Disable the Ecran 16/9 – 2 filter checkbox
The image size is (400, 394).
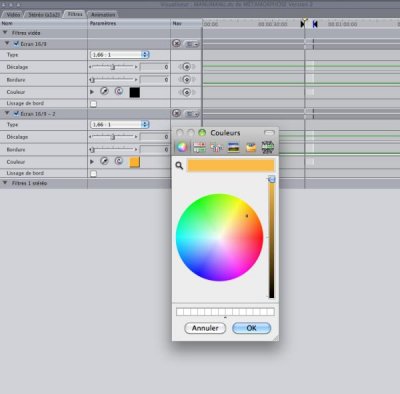[16, 113]
